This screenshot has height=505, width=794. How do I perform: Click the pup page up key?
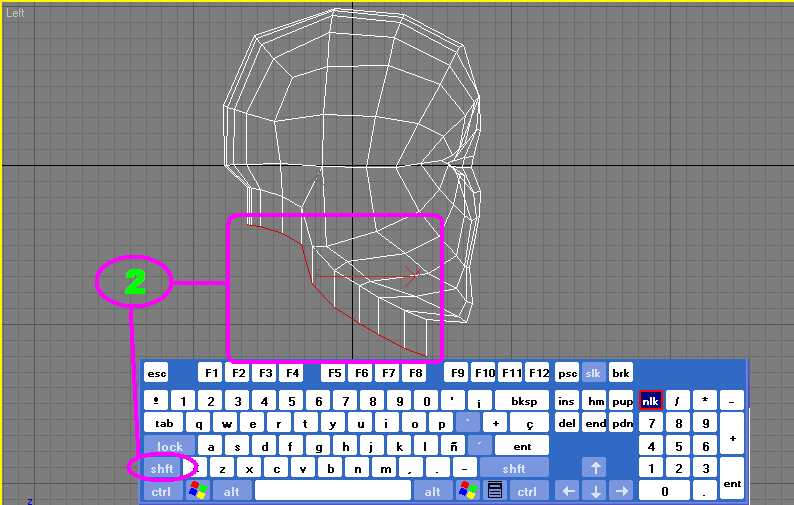[622, 401]
